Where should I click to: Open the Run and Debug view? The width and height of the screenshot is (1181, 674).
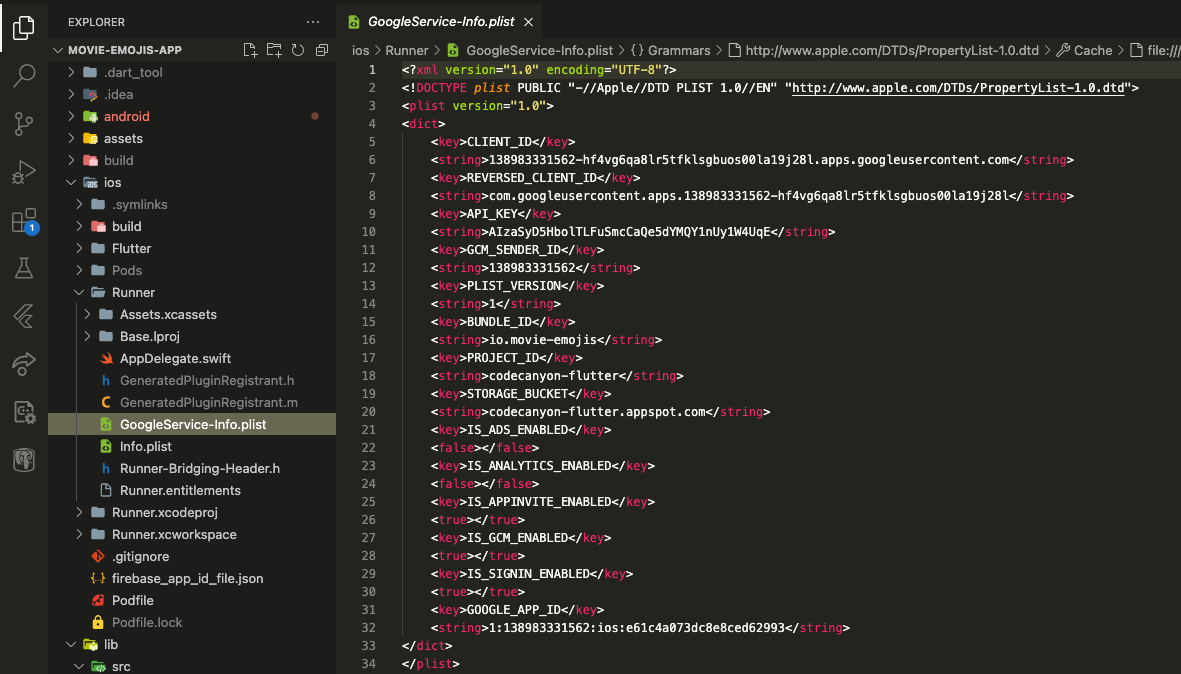[x=23, y=172]
